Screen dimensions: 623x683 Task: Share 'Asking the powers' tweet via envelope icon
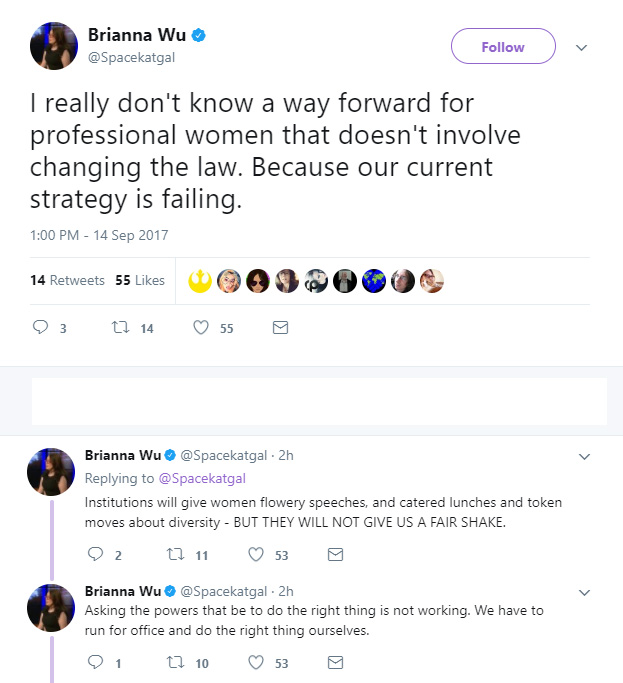(x=335, y=663)
